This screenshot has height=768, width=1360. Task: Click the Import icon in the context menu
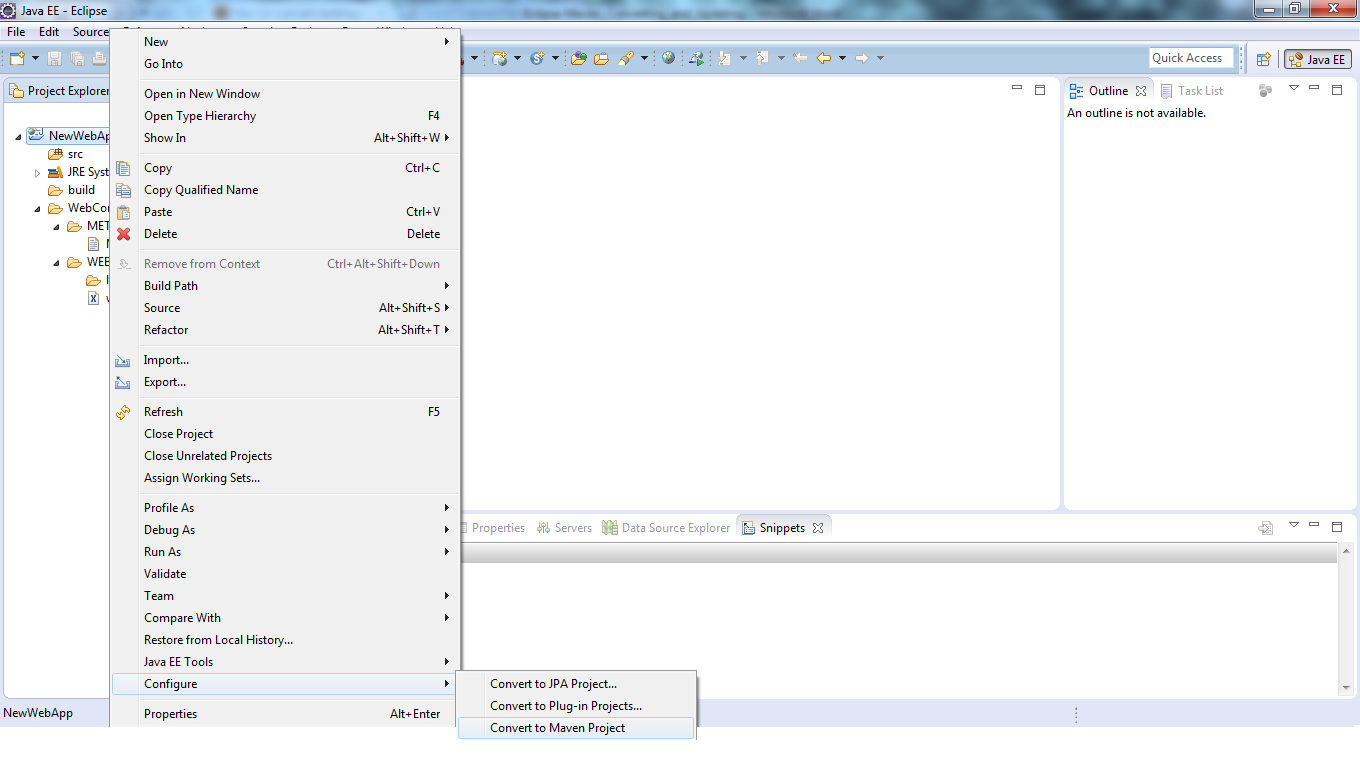tap(122, 359)
